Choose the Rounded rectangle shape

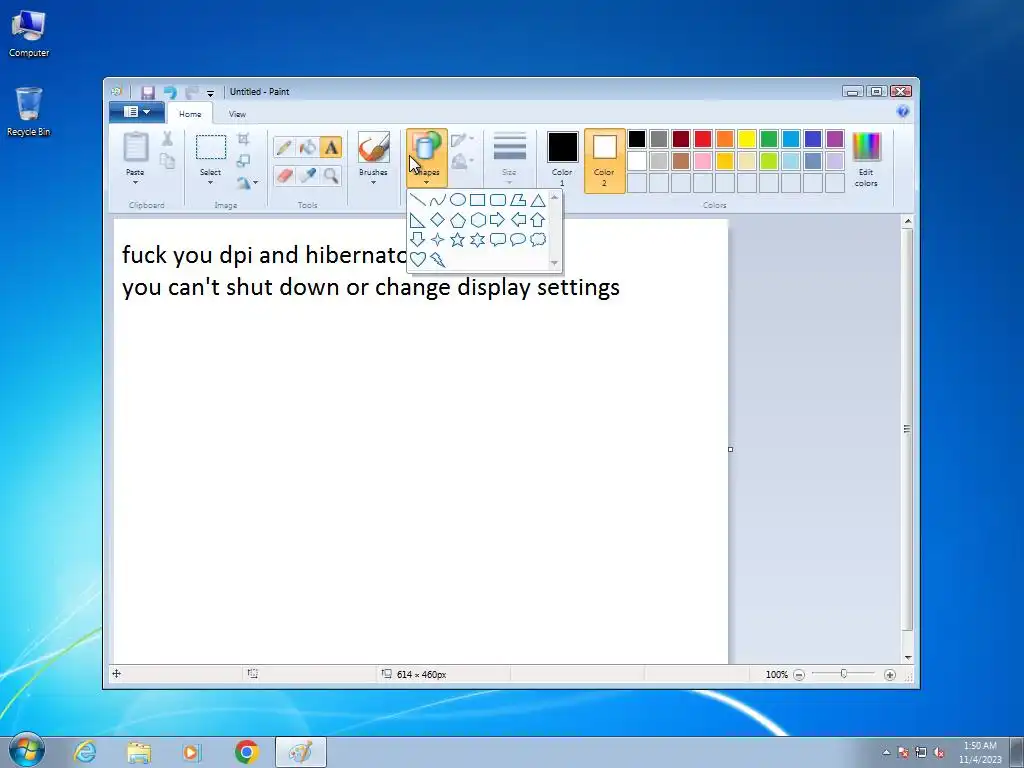pos(498,200)
